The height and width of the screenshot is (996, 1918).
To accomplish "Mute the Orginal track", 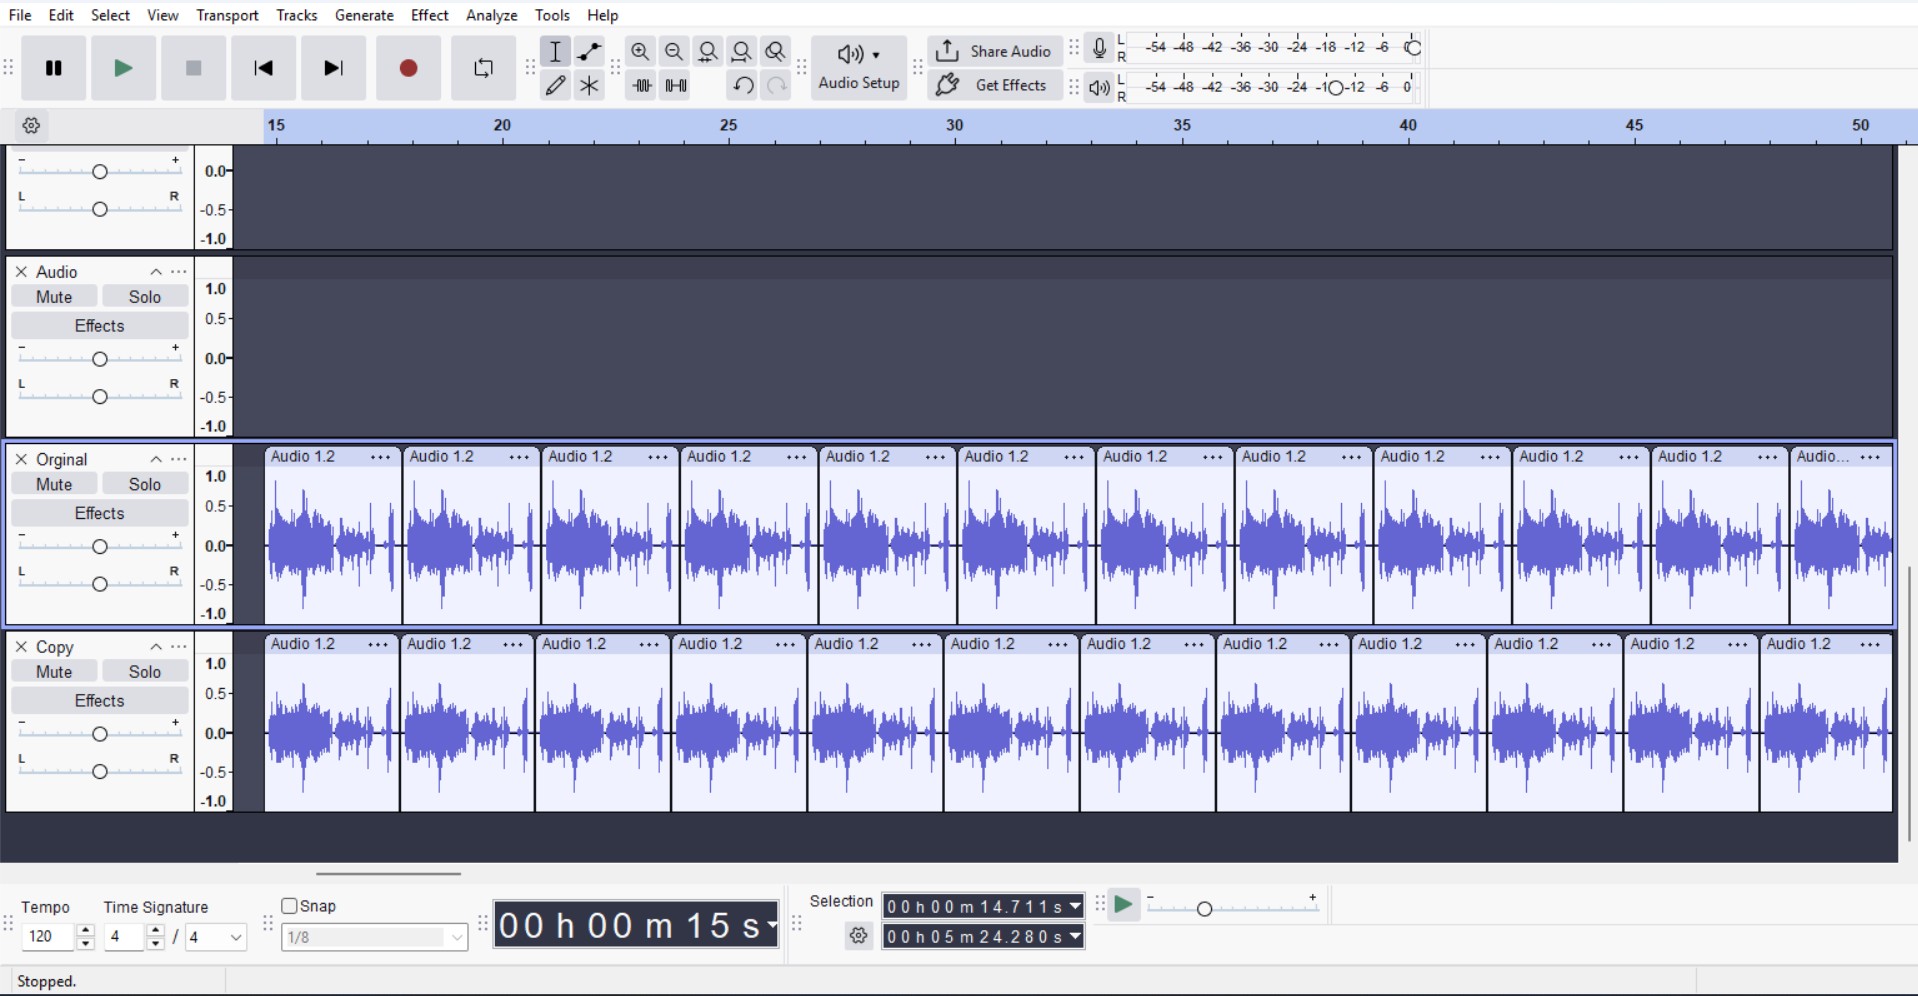I will 53,483.
